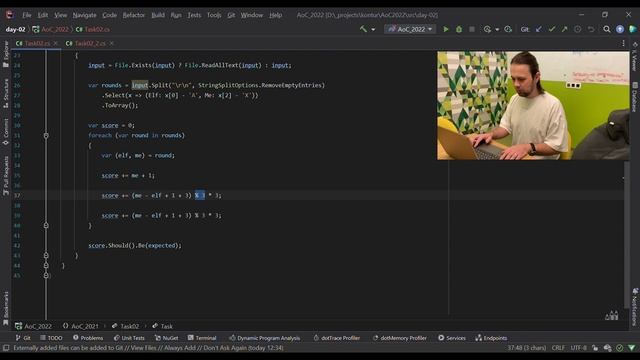This screenshot has width=640, height=360.
Task: Open Structure tool window on left sidebar
Action: pyautogui.click(x=6, y=93)
